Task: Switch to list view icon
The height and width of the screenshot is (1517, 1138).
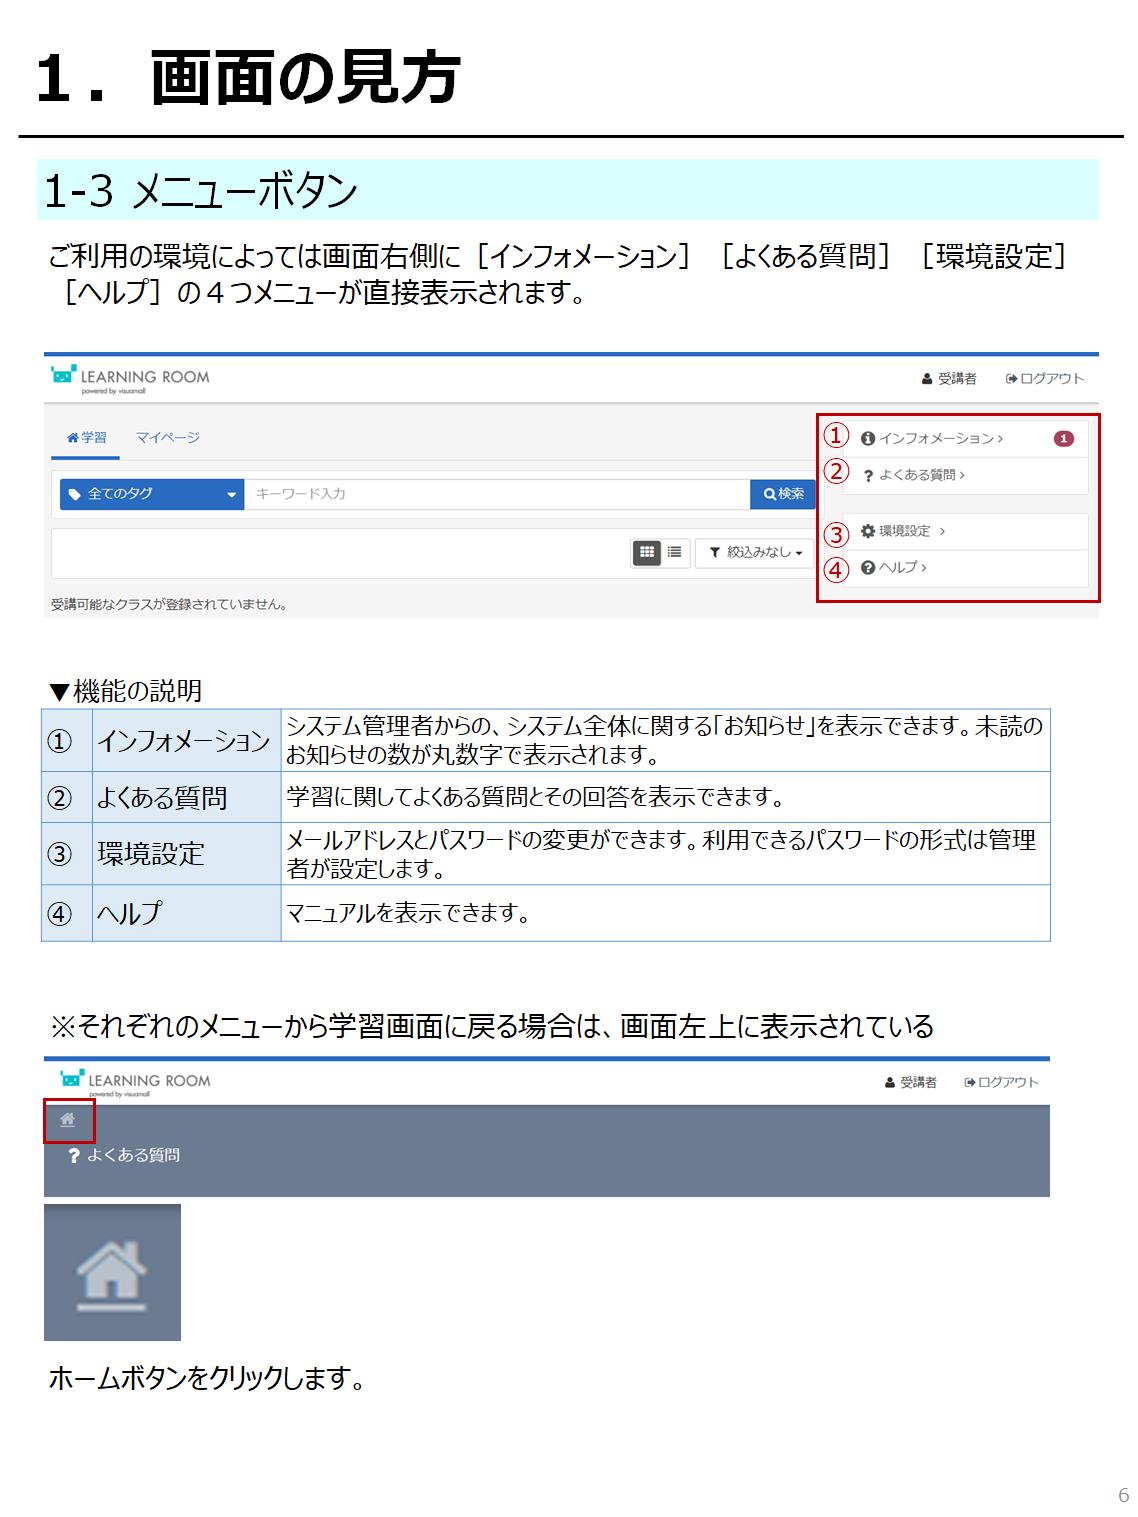Action: 675,552
